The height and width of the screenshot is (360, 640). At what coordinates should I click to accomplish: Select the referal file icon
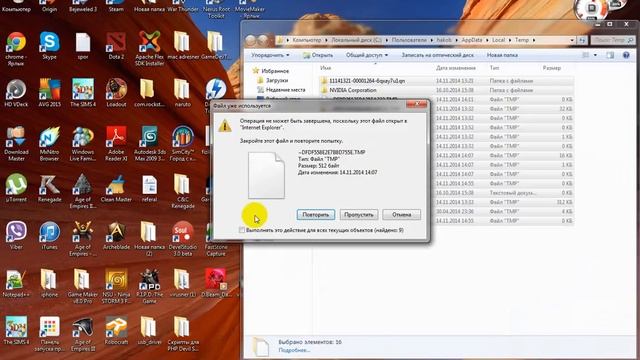click(149, 188)
